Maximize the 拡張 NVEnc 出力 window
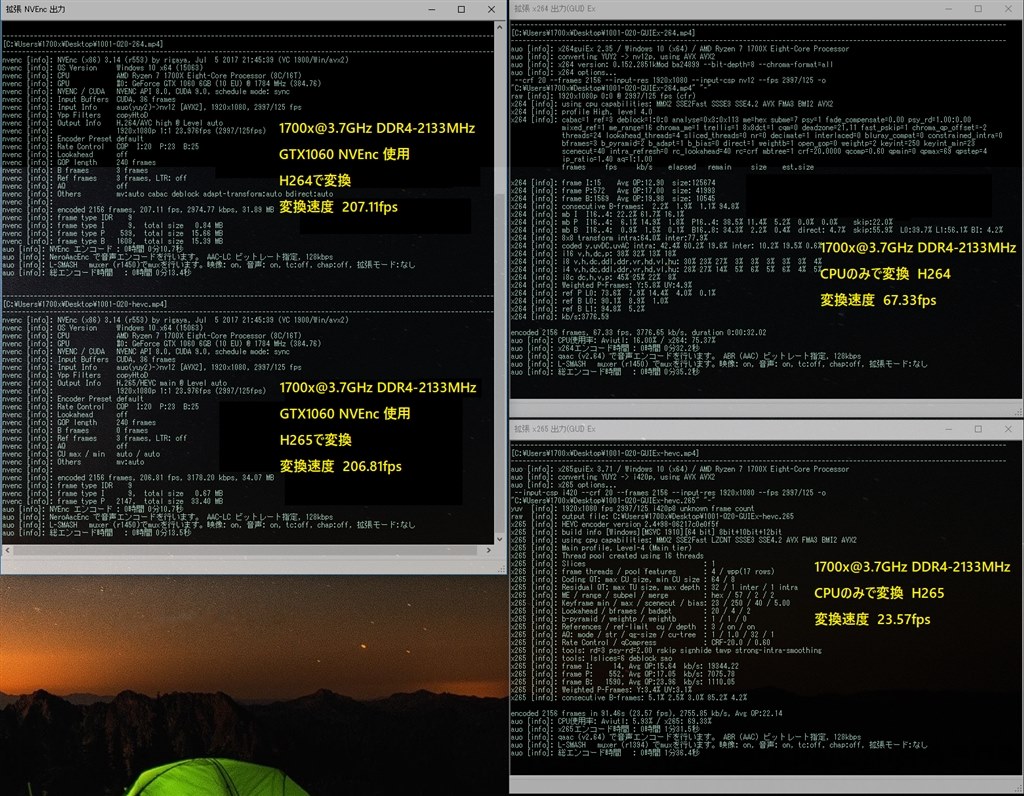 tap(461, 9)
